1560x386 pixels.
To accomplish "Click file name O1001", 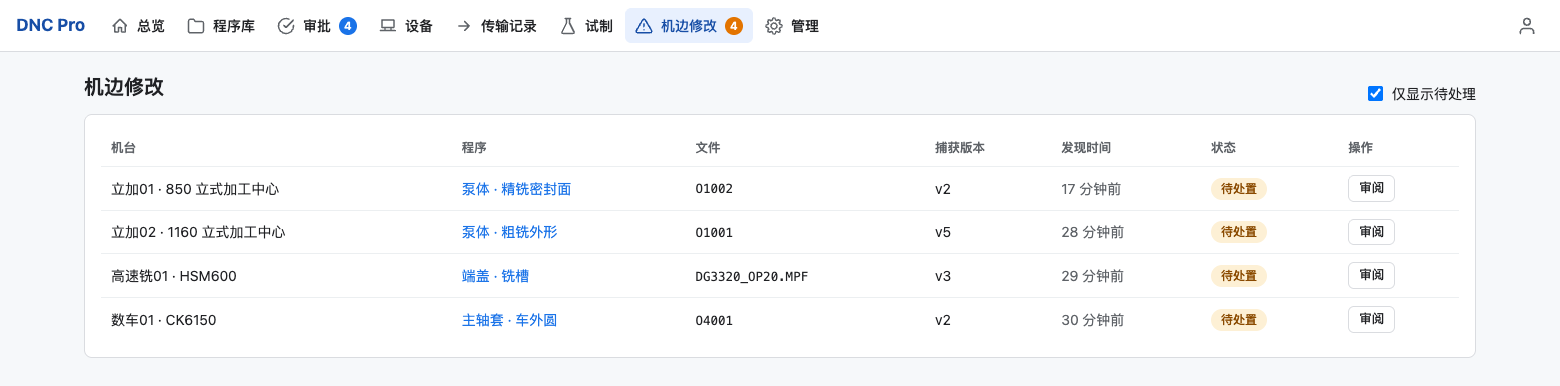I will pos(714,232).
